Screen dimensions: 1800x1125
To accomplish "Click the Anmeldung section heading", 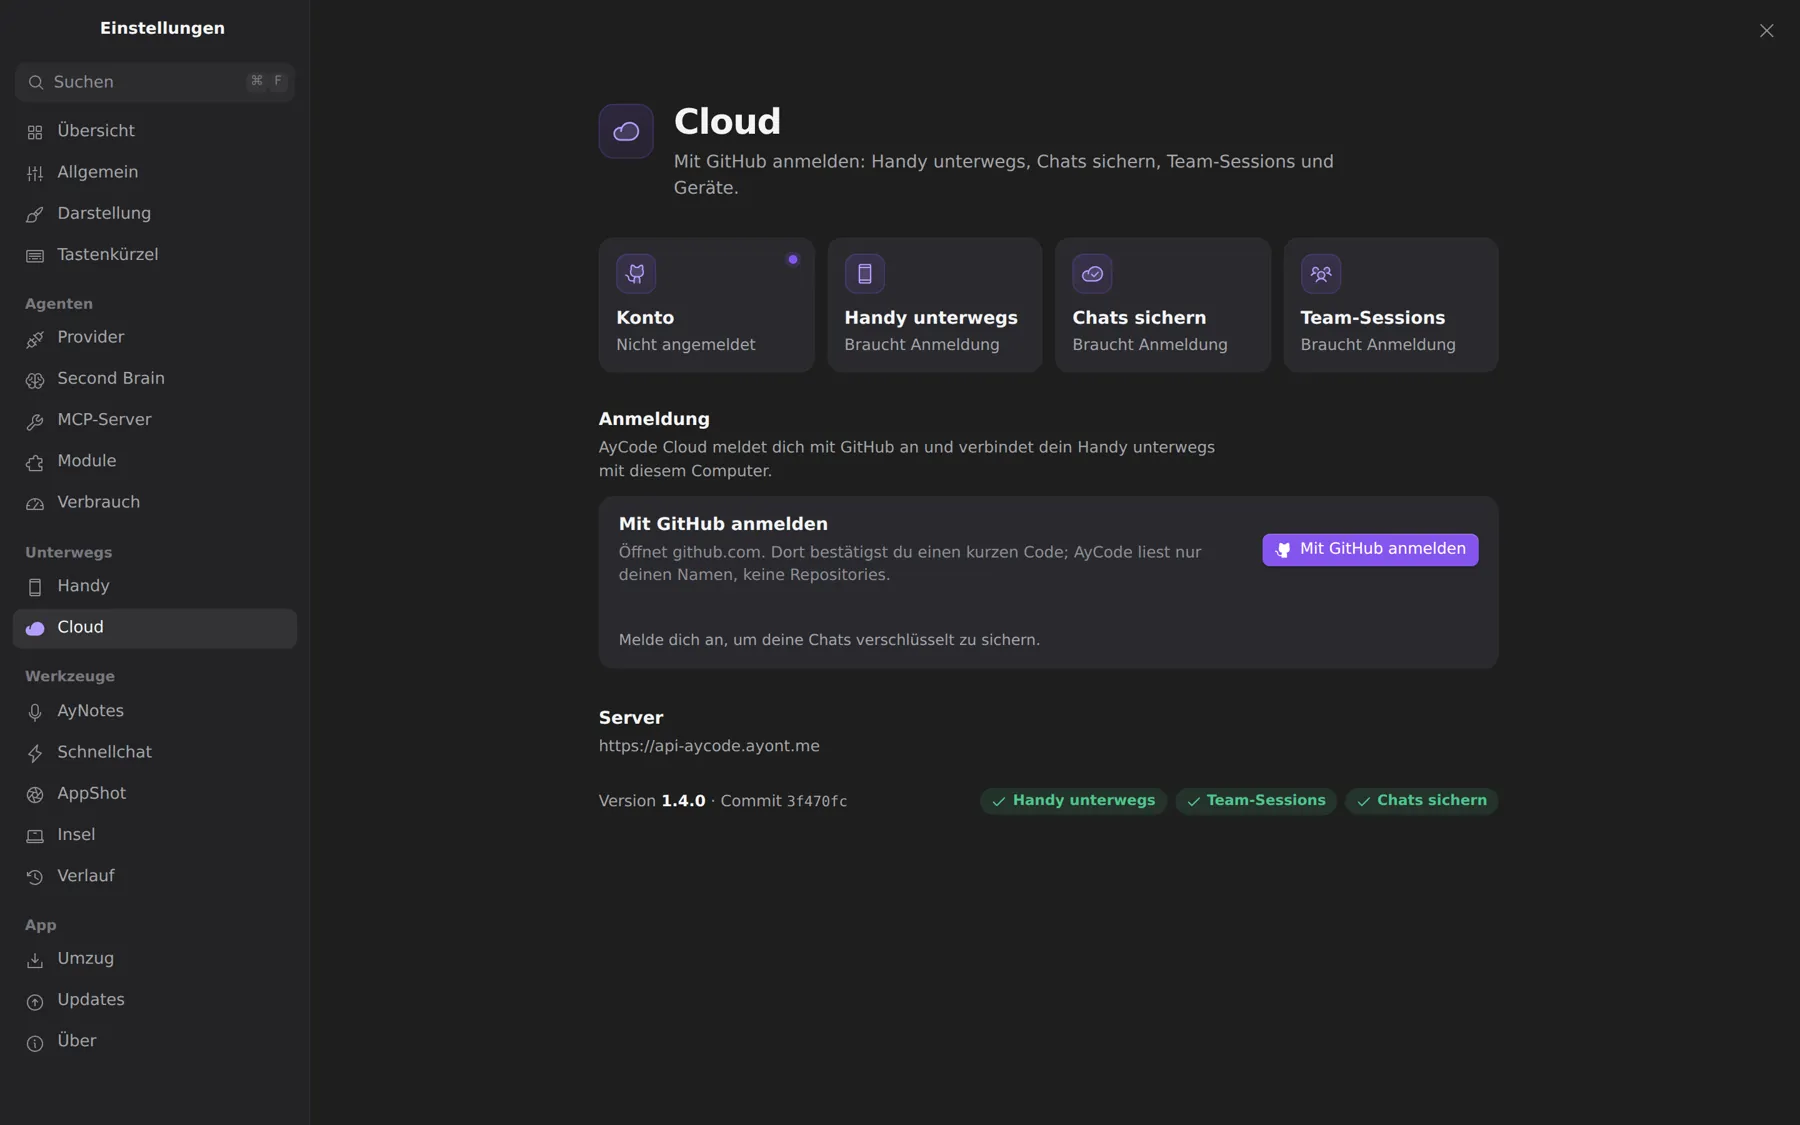I will (654, 419).
